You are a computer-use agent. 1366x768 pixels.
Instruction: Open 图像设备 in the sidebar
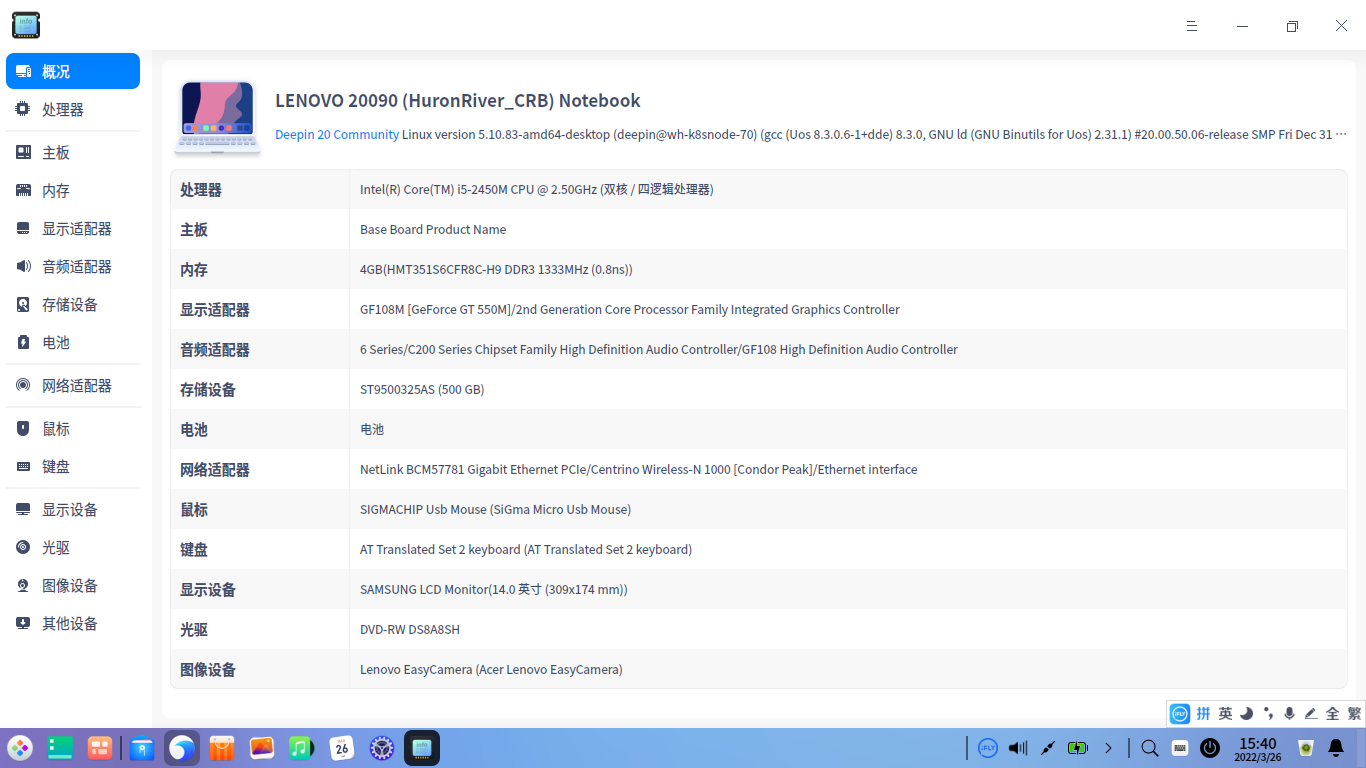(73, 585)
